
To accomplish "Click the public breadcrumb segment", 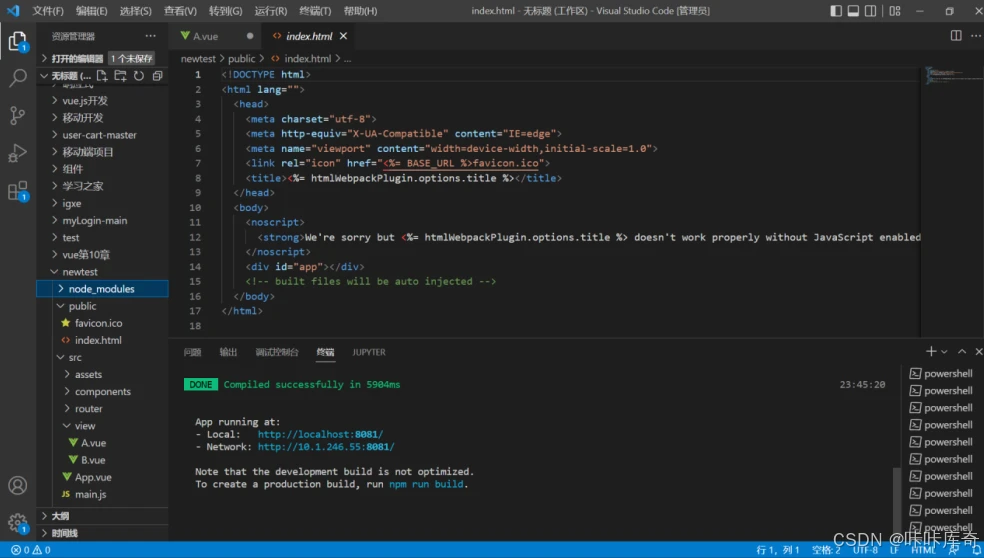I will pos(242,58).
